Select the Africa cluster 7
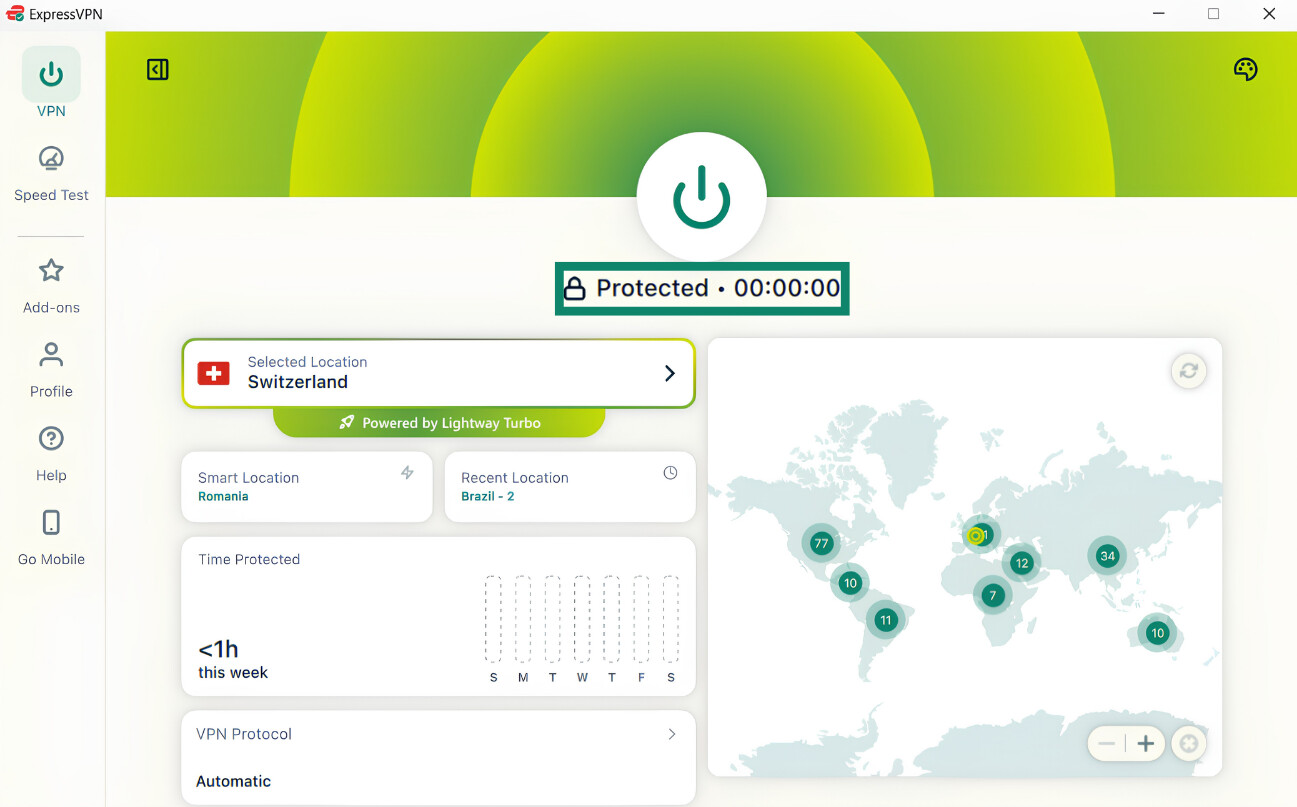 coord(993,596)
